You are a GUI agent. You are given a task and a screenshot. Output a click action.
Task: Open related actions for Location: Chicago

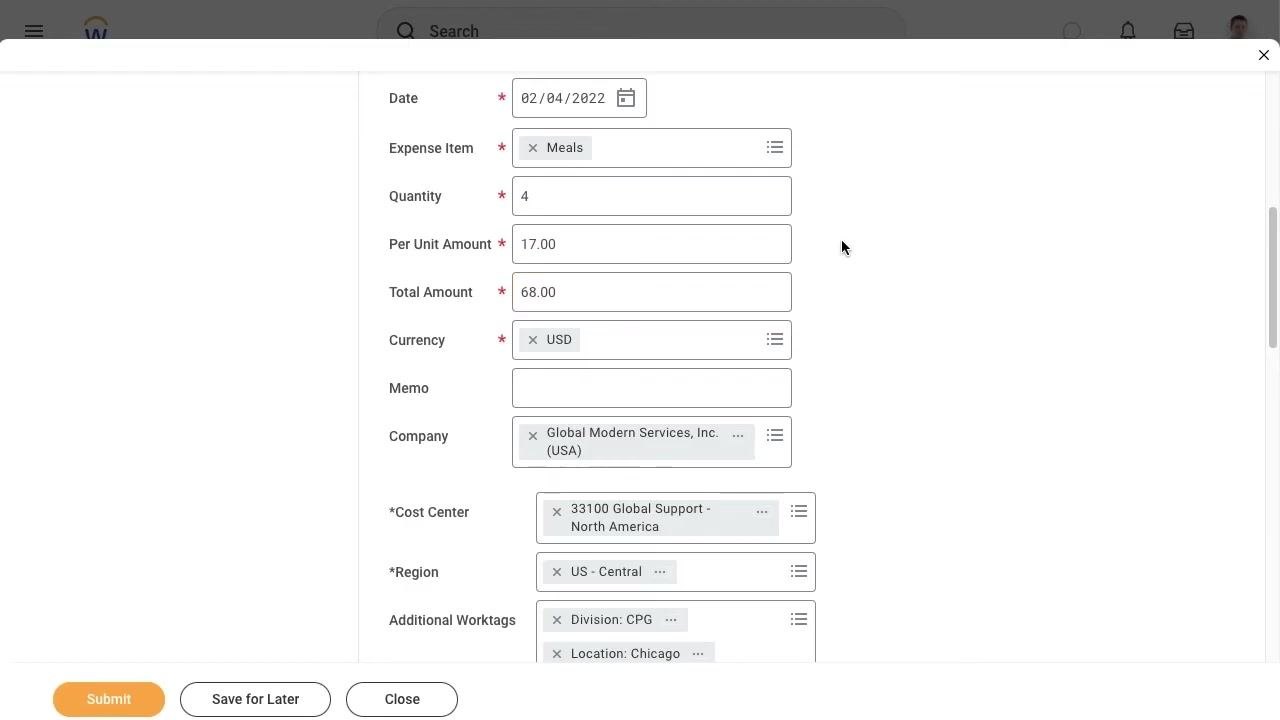(698, 654)
